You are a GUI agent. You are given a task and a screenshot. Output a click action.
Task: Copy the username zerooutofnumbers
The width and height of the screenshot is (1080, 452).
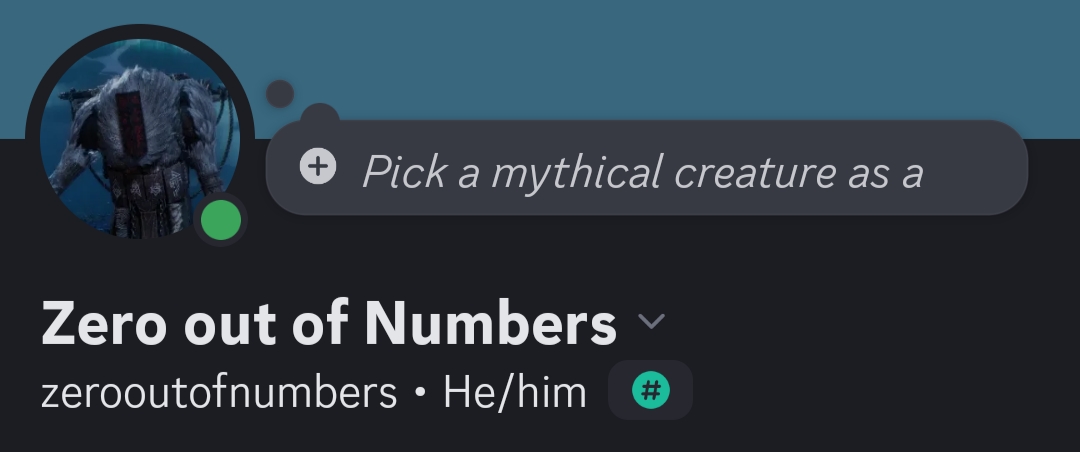tap(219, 392)
